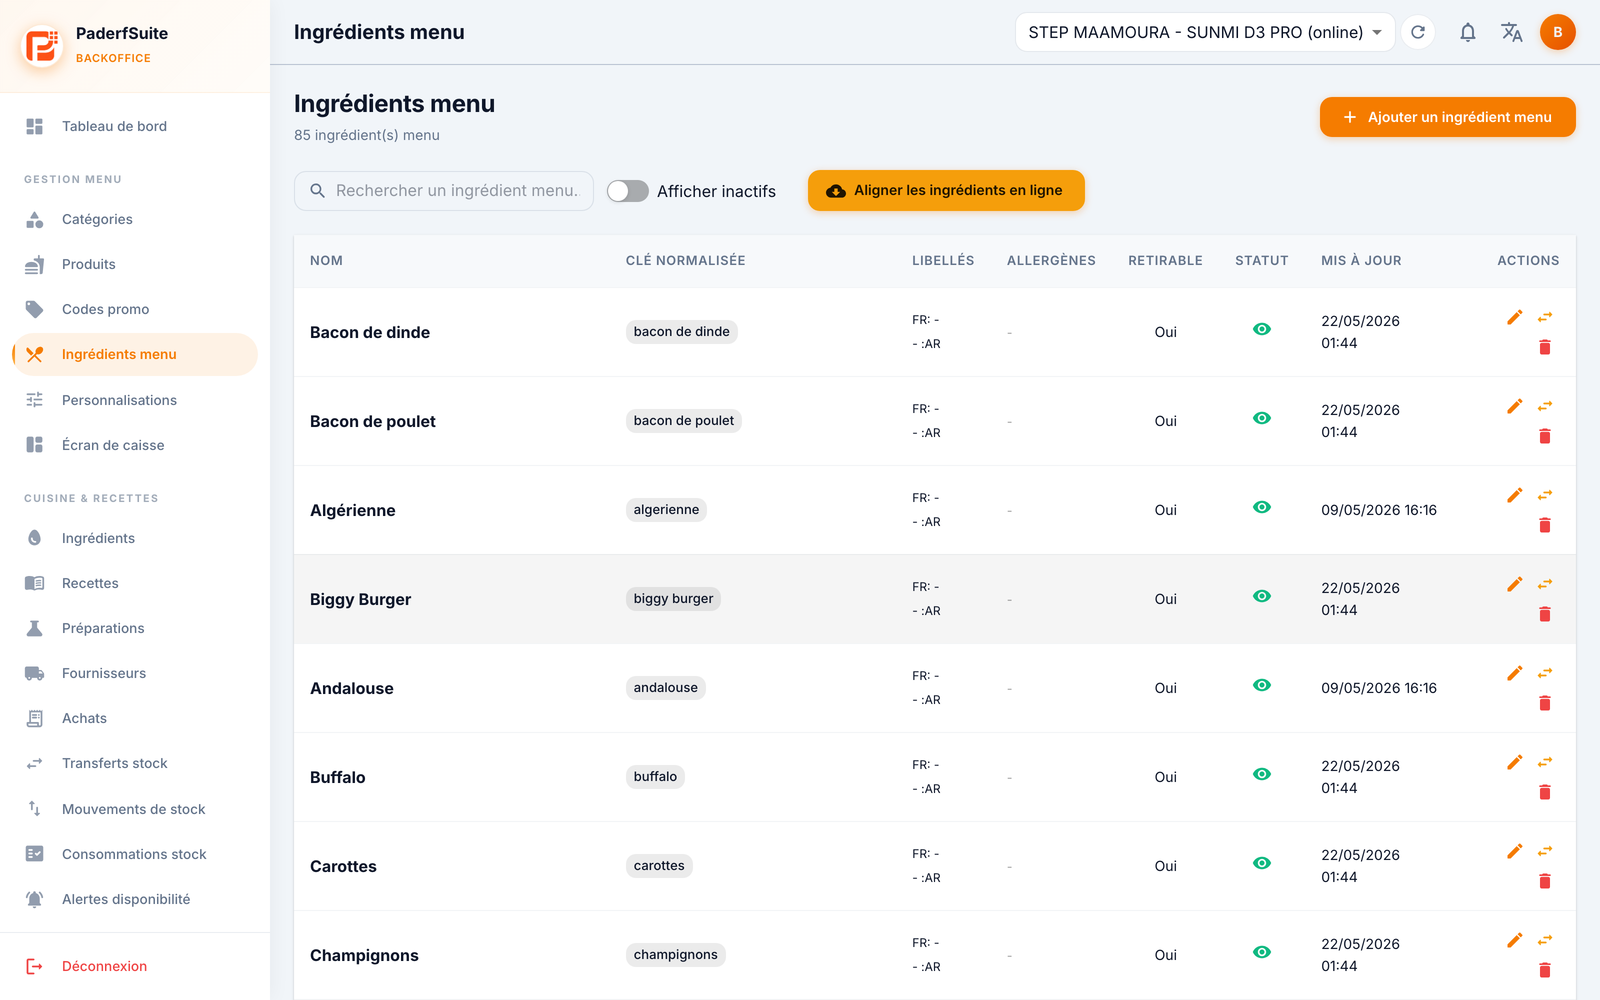The image size is (1600, 1000).
Task: Click the Rechercher un ingrédient menu field
Action: 444,191
